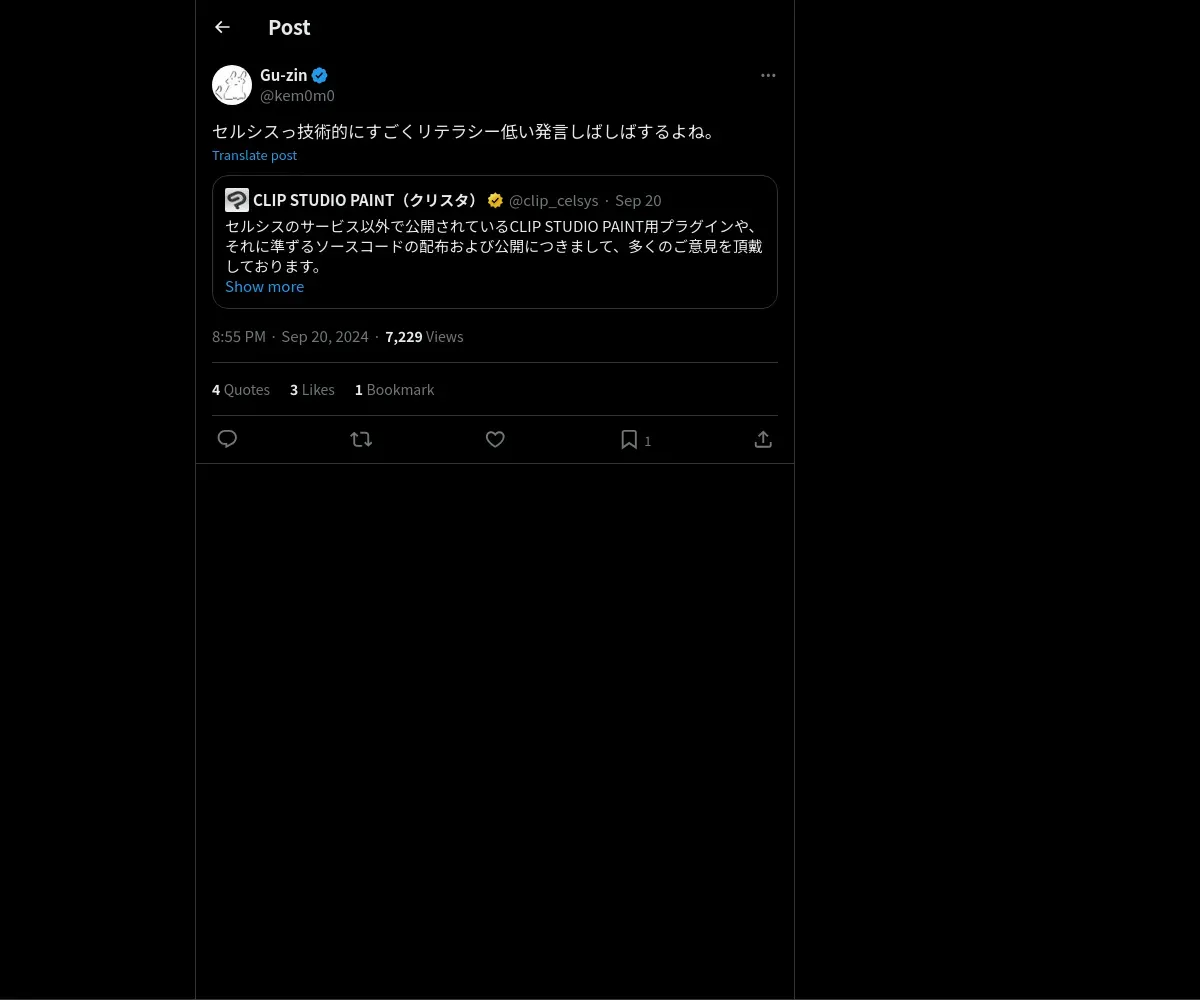Screen dimensions: 1200x1000
Task: Toggle the bookmark icon on the post
Action: click(x=629, y=439)
